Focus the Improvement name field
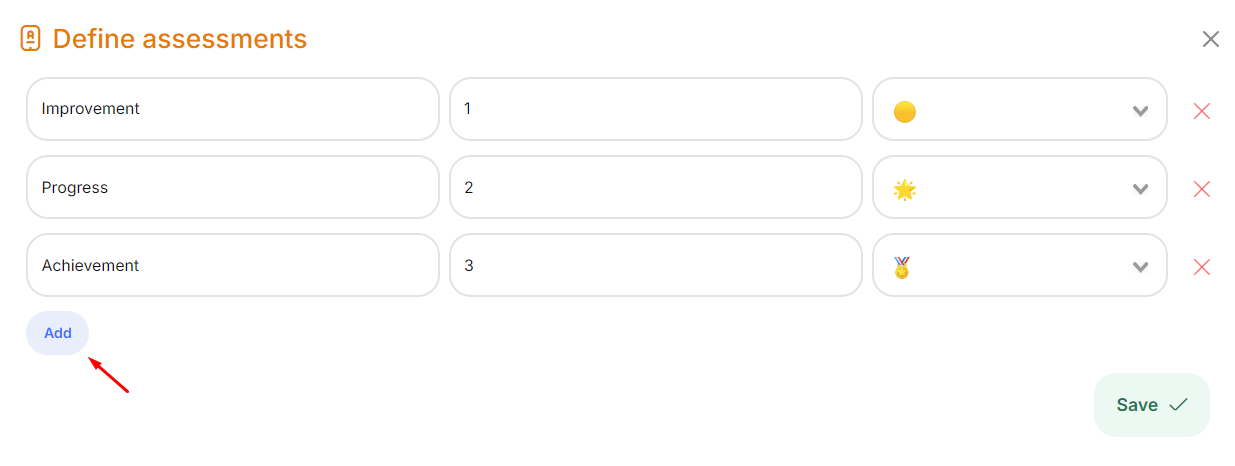The height and width of the screenshot is (466, 1235). click(x=232, y=109)
